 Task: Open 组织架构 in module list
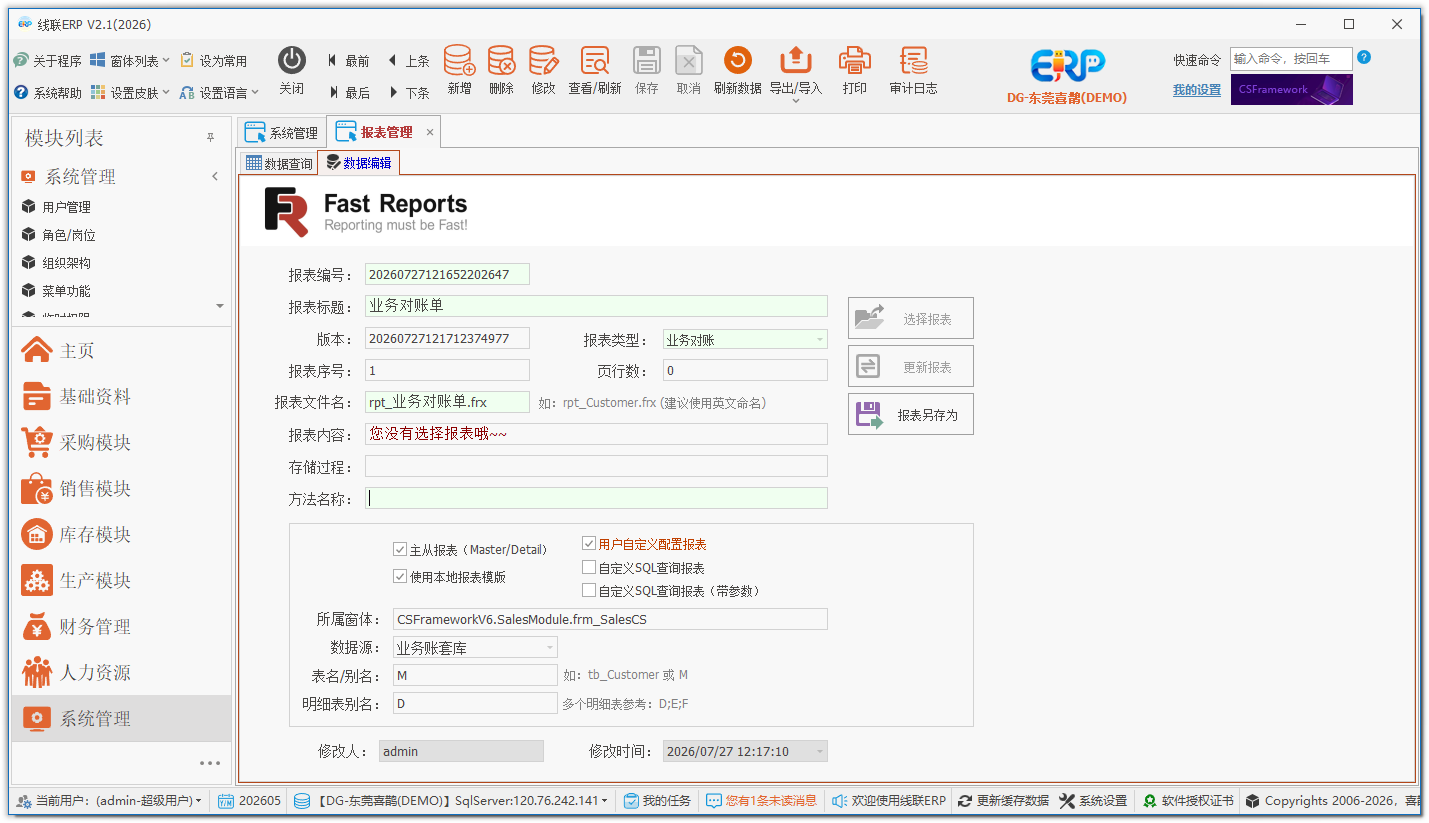point(66,263)
